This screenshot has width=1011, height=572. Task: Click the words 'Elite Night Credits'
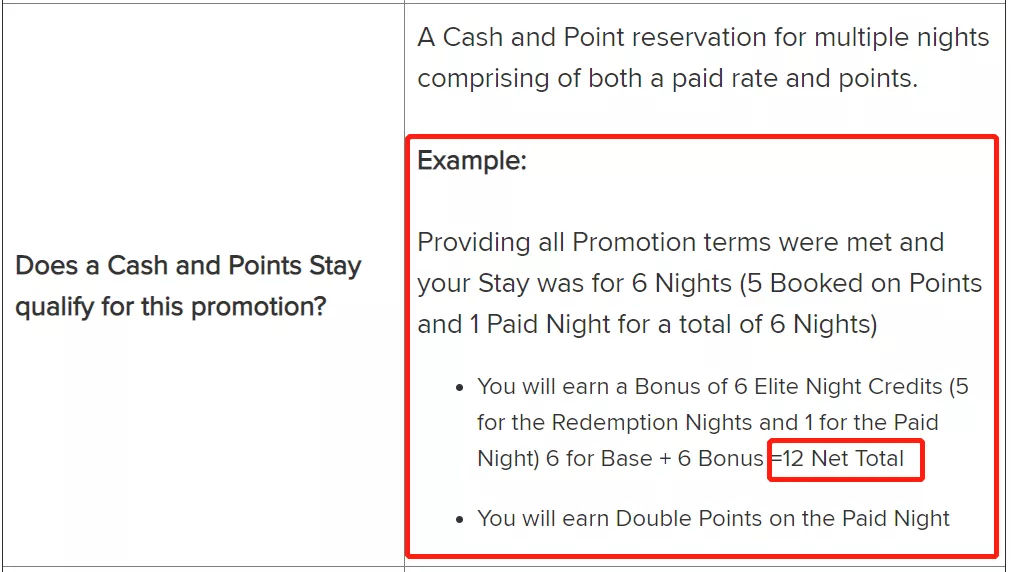click(x=849, y=386)
